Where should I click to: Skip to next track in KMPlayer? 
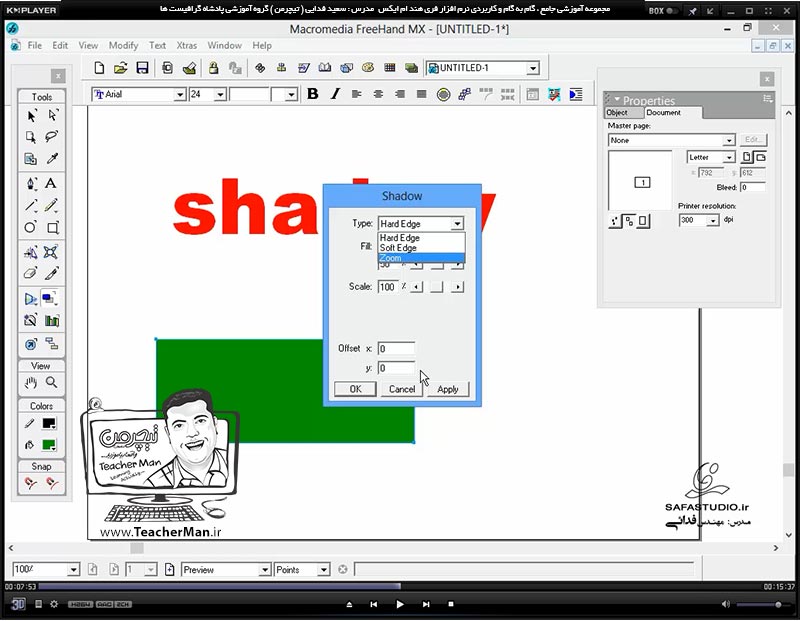click(x=426, y=604)
